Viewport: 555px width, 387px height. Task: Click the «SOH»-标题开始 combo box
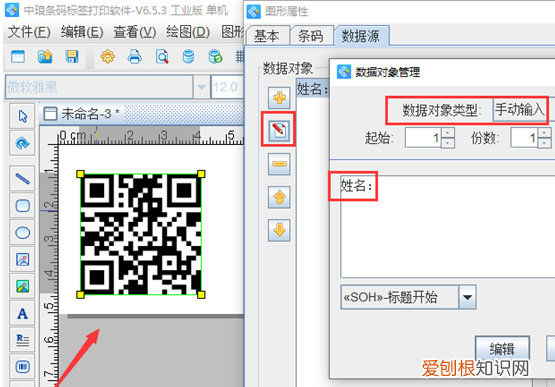[x=408, y=297]
